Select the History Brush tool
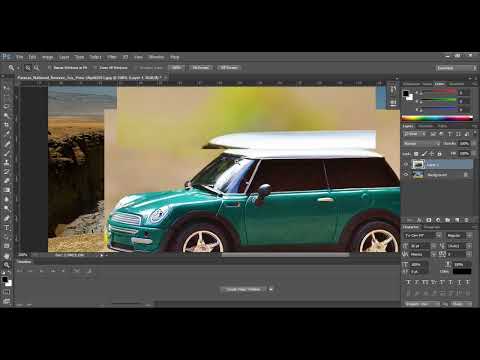 click(x=6, y=172)
